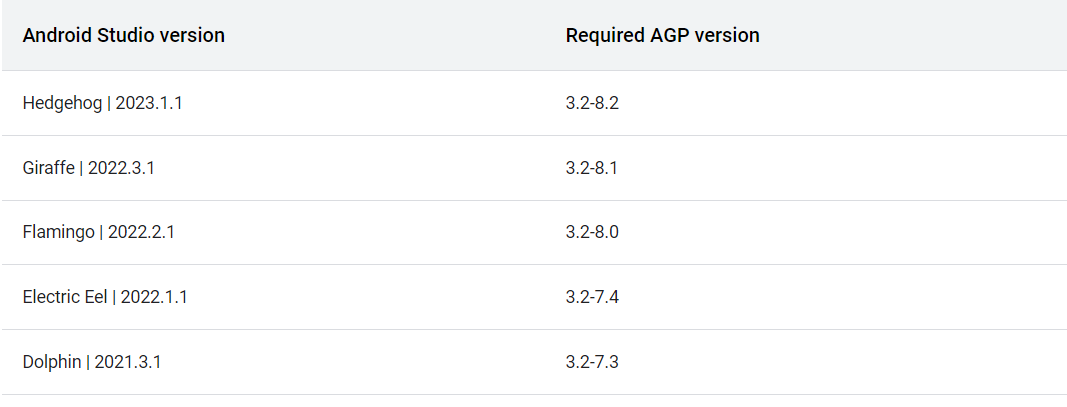Select AGP version 3.2-7.4 text

point(592,297)
